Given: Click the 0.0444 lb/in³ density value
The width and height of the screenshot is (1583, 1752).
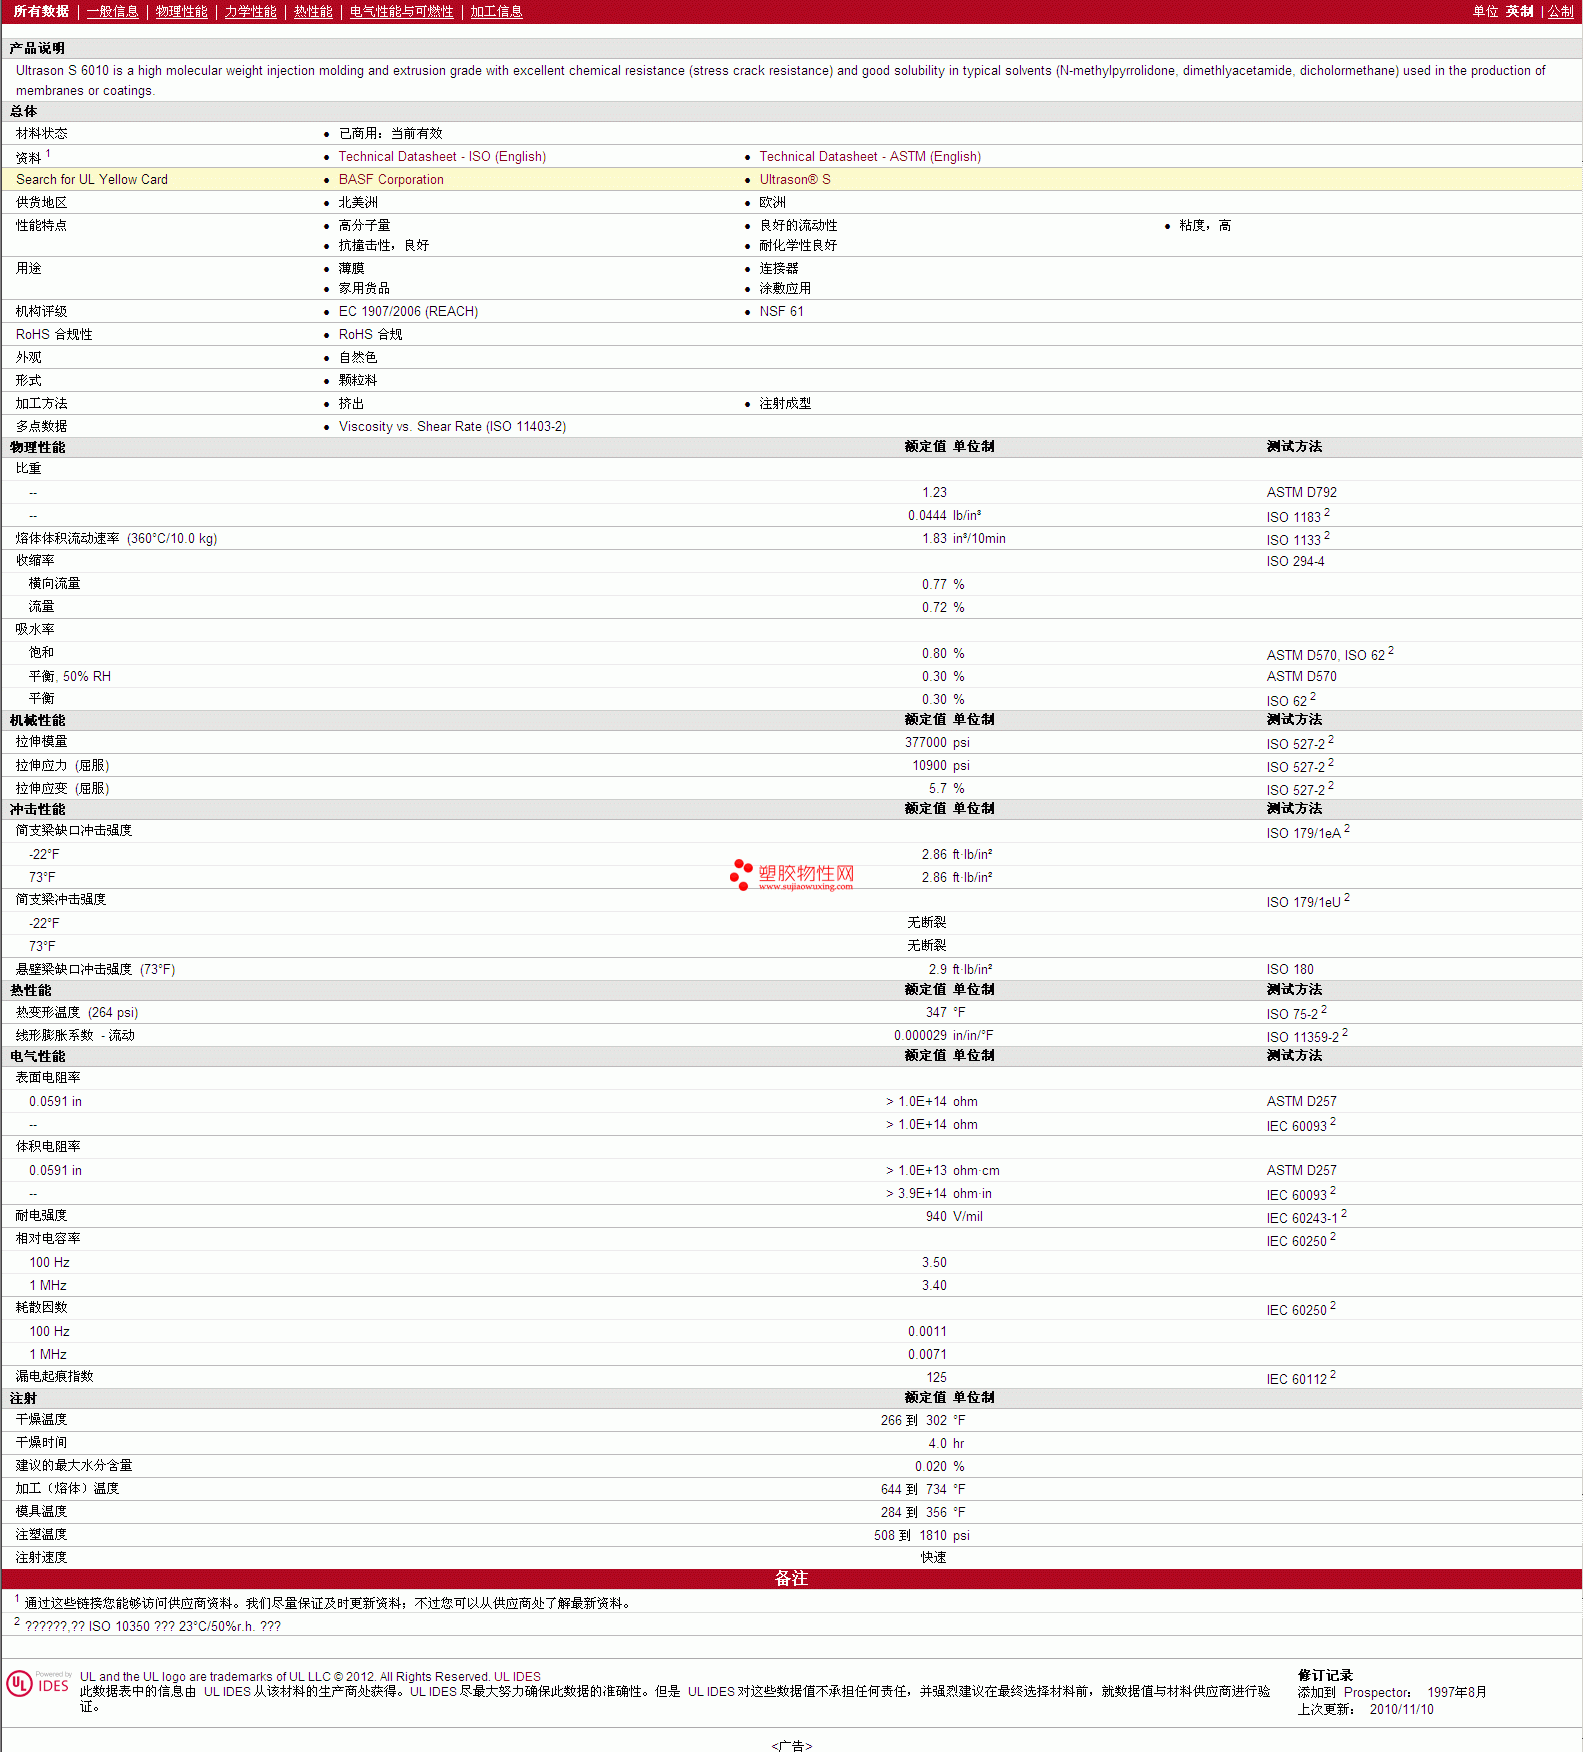Looking at the screenshot, I should [x=944, y=516].
